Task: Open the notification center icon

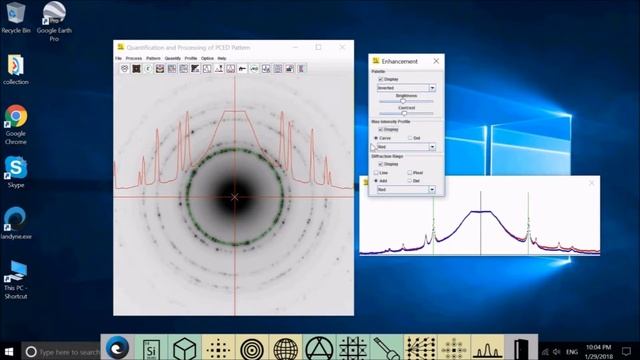Action: [x=626, y=351]
